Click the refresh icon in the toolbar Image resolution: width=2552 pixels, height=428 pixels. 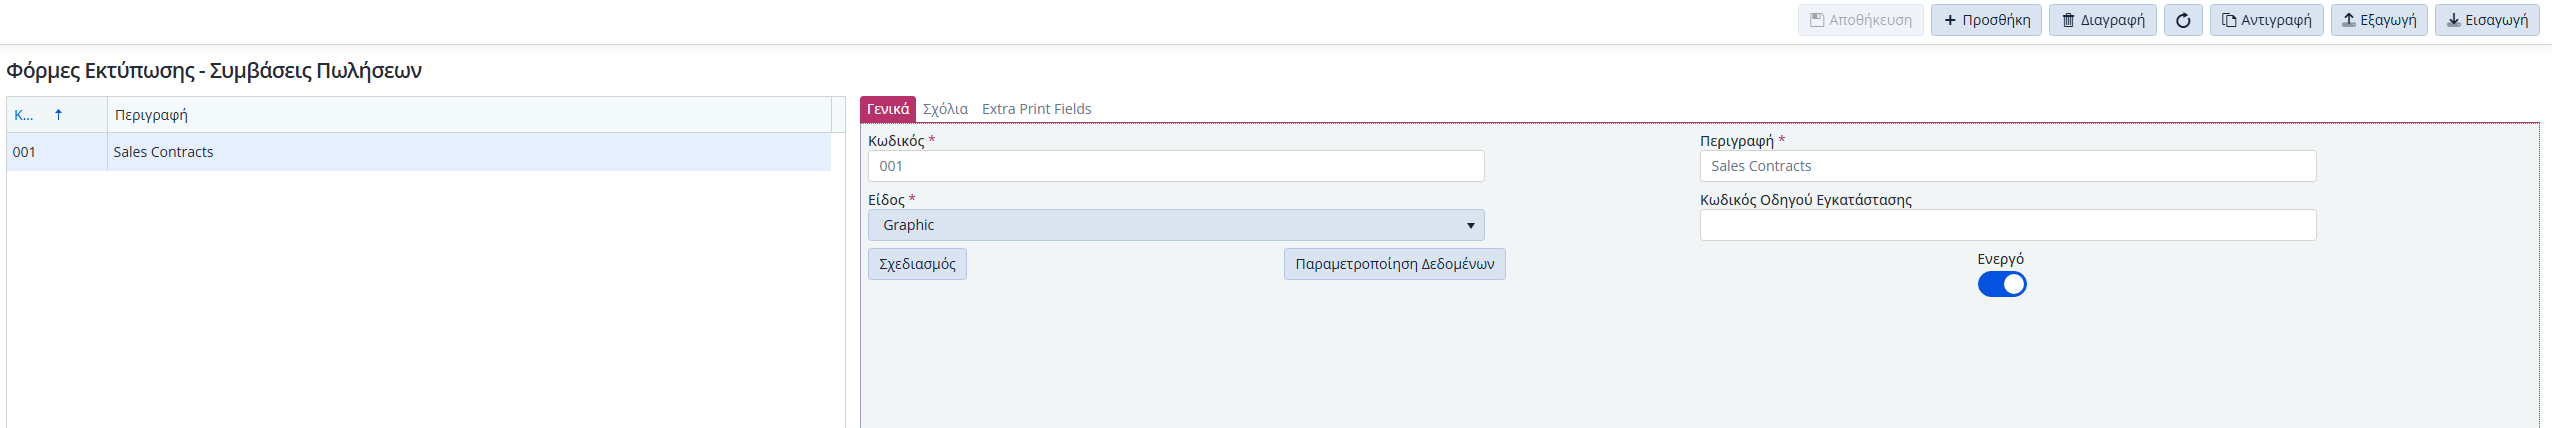click(x=2183, y=20)
